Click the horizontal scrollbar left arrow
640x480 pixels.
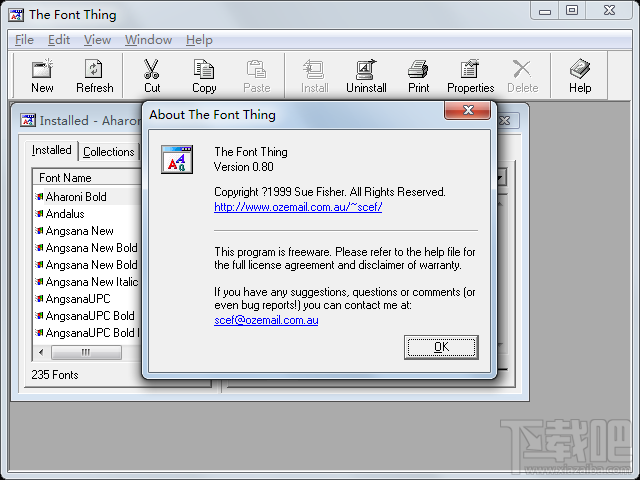pos(41,352)
